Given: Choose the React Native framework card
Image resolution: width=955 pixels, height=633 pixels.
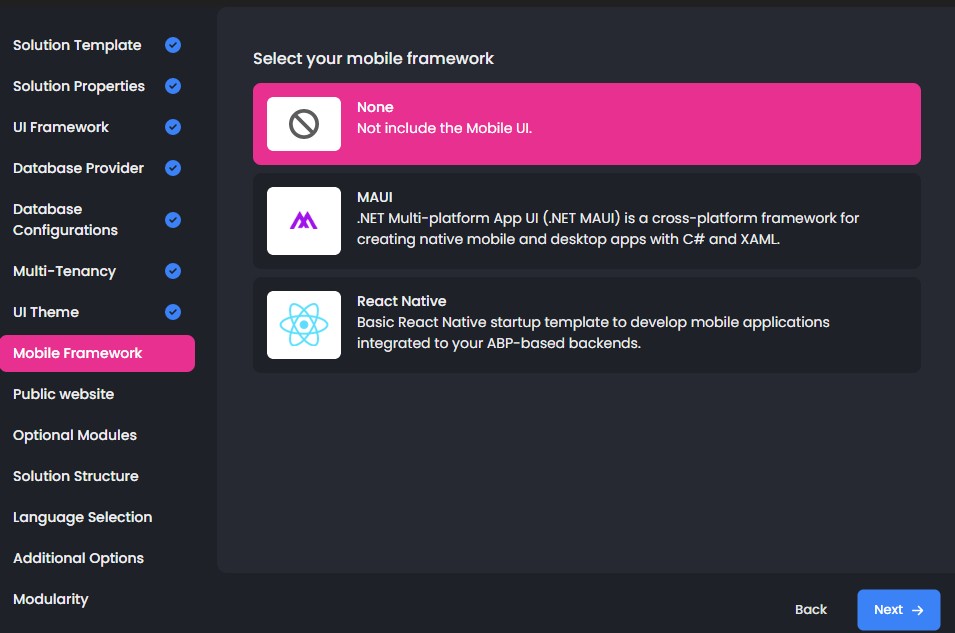Looking at the screenshot, I should point(587,325).
